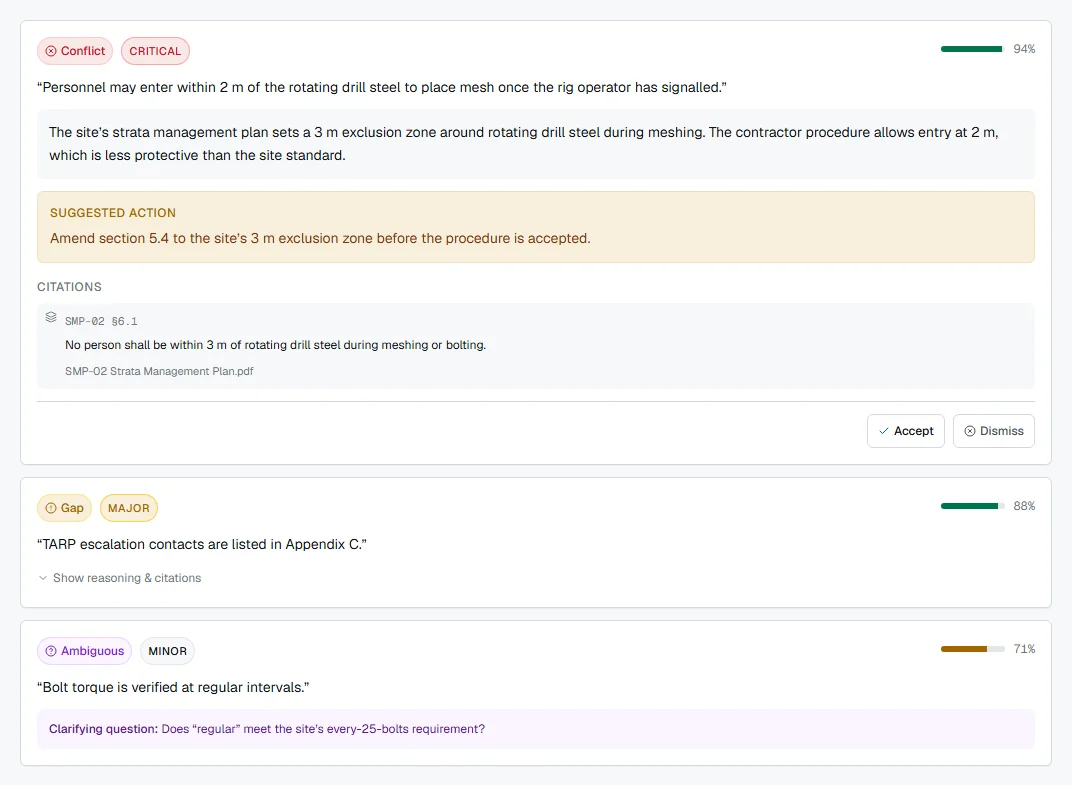This screenshot has width=1072, height=785.
Task: Click the Conflict type badge
Action: click(75, 51)
